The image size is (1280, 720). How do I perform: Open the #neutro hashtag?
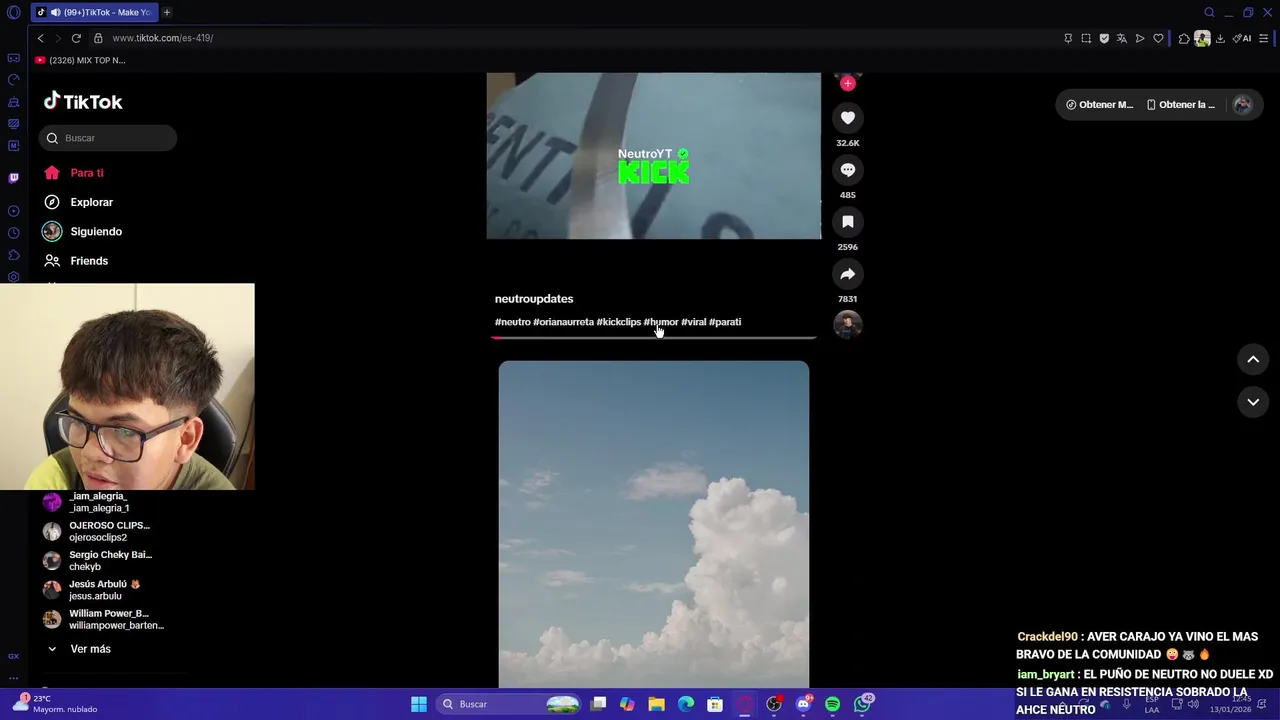point(513,322)
